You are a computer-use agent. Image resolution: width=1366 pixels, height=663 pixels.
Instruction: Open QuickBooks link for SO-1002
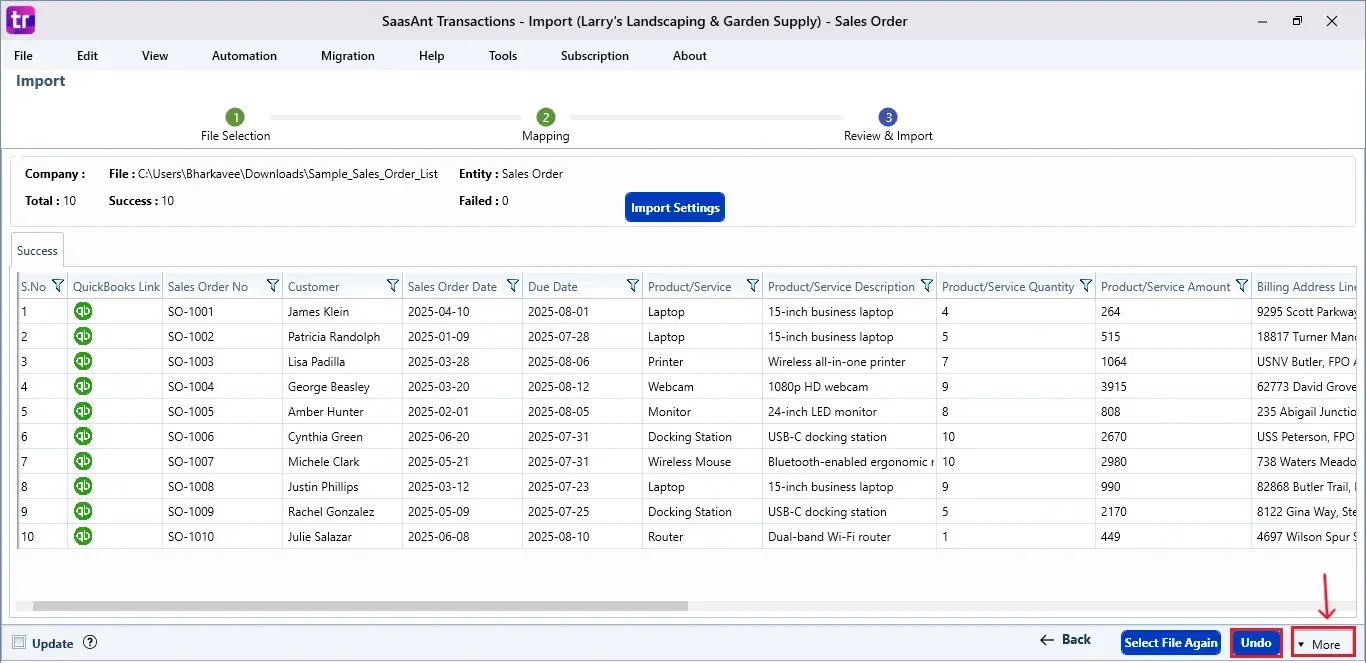tap(83, 336)
